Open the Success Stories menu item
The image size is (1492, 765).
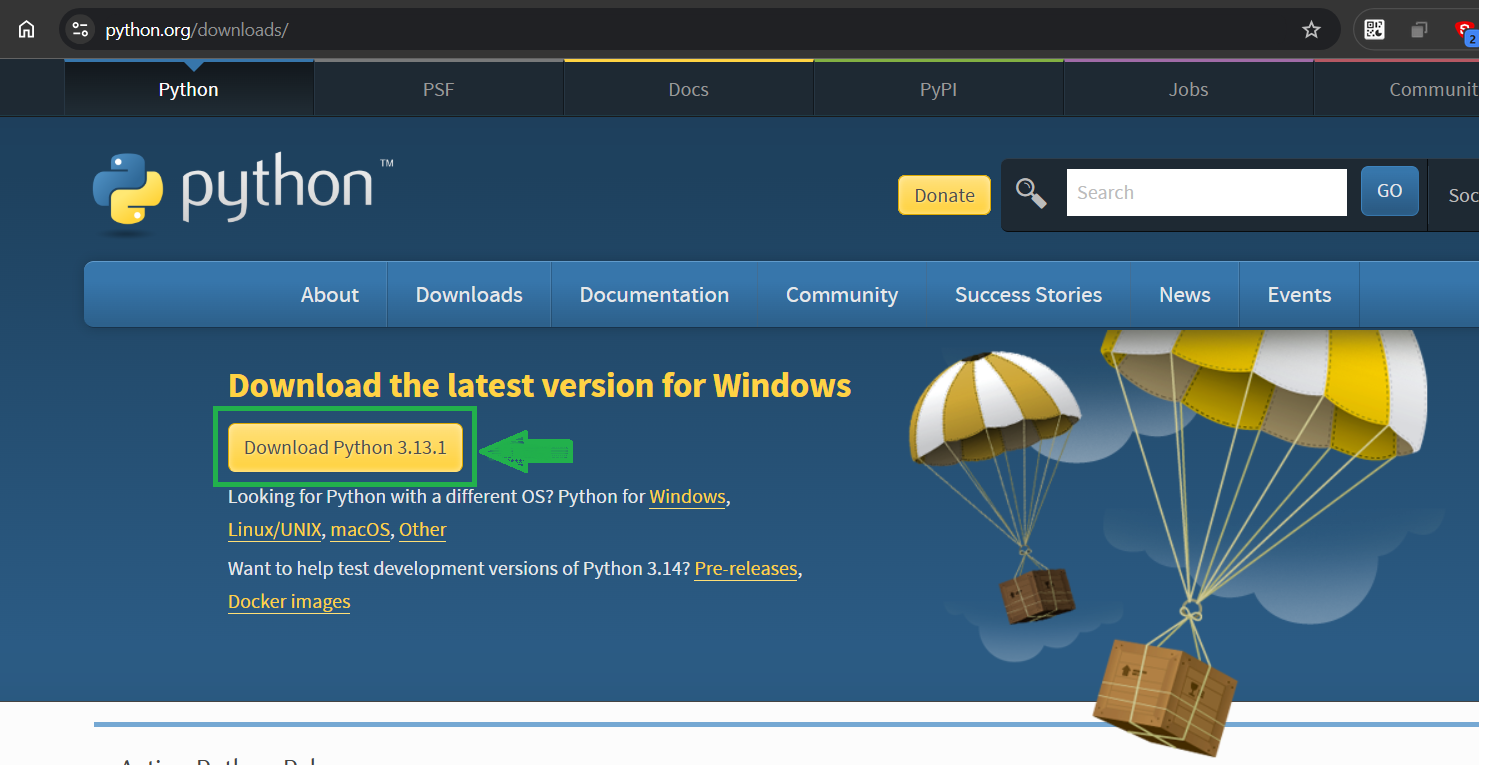(x=1028, y=295)
